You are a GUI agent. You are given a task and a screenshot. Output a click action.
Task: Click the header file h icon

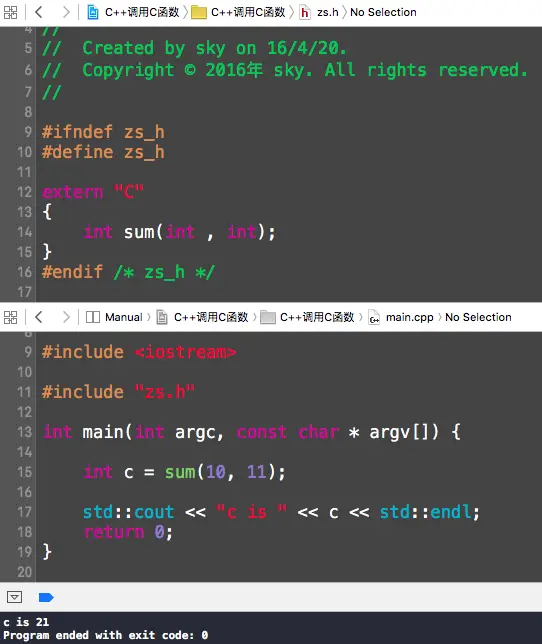tap(305, 12)
